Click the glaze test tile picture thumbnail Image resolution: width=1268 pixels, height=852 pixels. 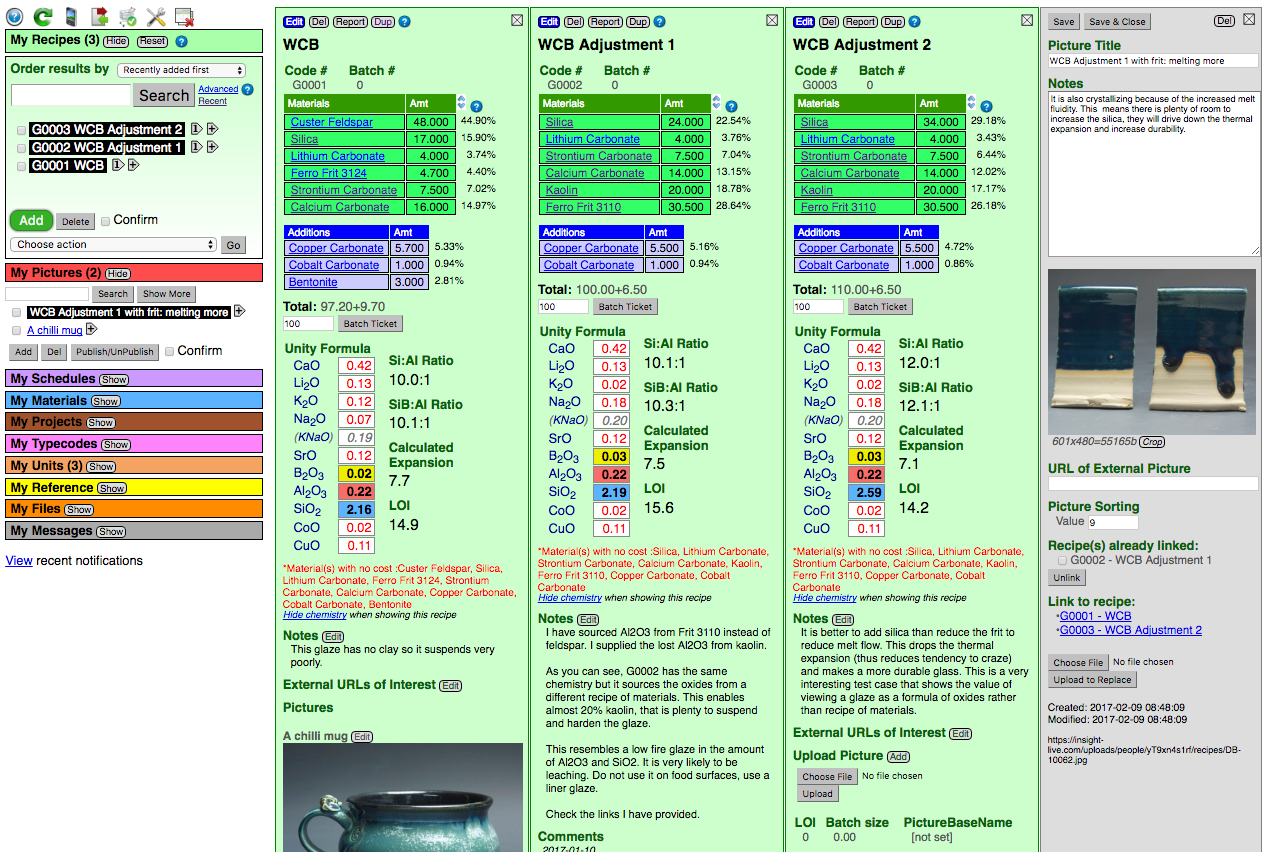click(x=1152, y=351)
